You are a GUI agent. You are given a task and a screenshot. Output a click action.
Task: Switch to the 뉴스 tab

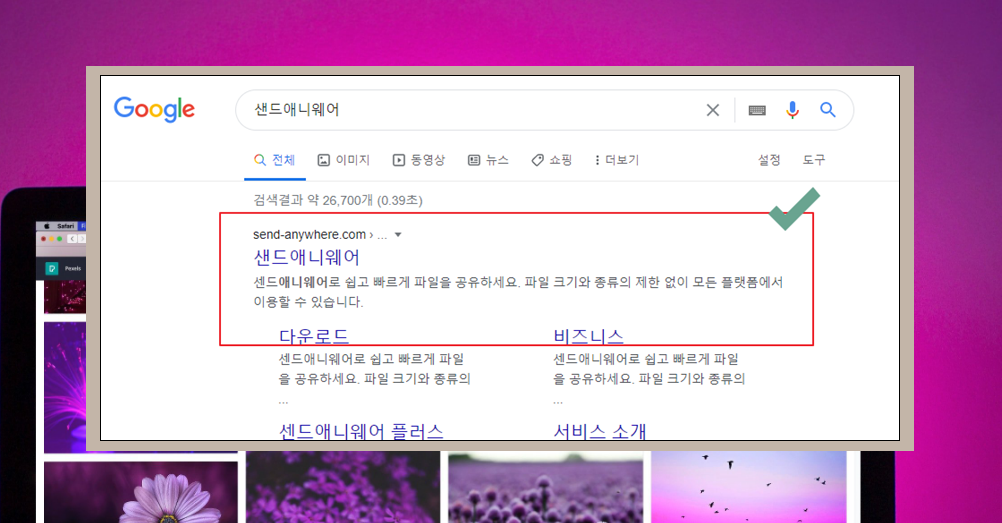click(488, 160)
